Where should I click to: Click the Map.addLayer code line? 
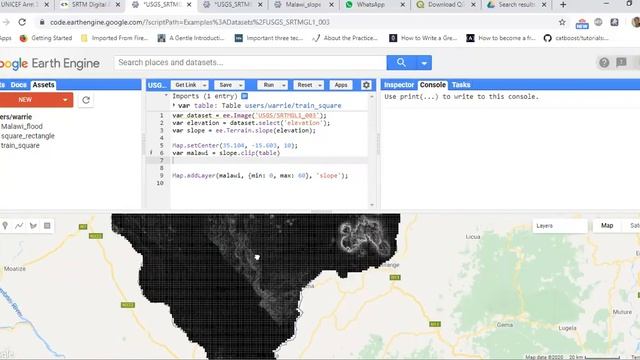tap(260, 176)
